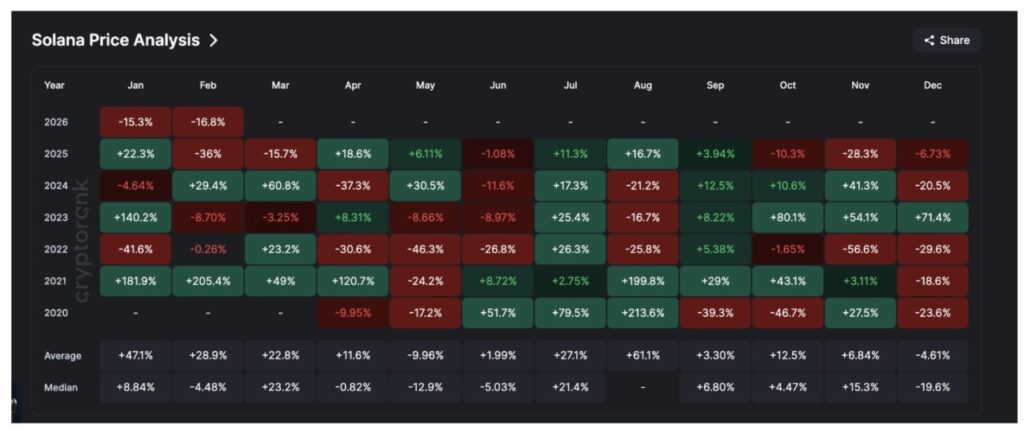Select the +80.1% October 2023 cell

(x=788, y=217)
